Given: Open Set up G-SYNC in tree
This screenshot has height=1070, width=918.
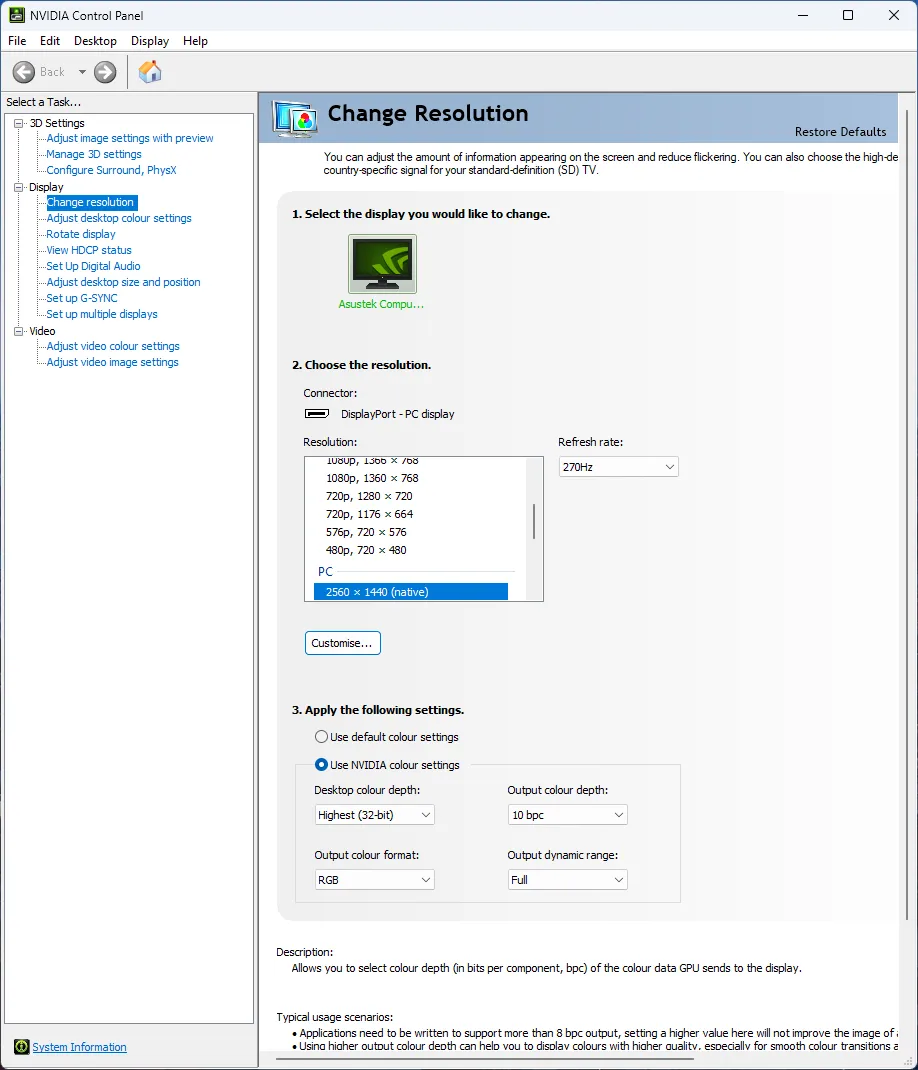Looking at the screenshot, I should 82,298.
